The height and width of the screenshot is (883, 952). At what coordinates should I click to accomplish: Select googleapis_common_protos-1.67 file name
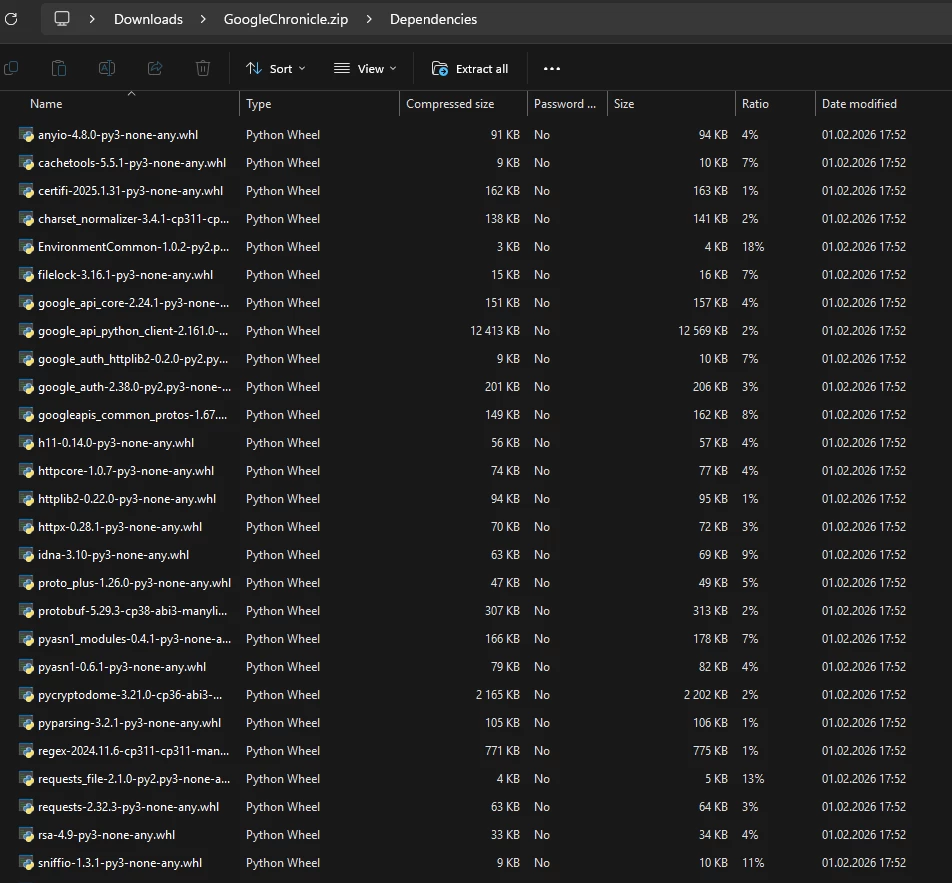click(132, 415)
